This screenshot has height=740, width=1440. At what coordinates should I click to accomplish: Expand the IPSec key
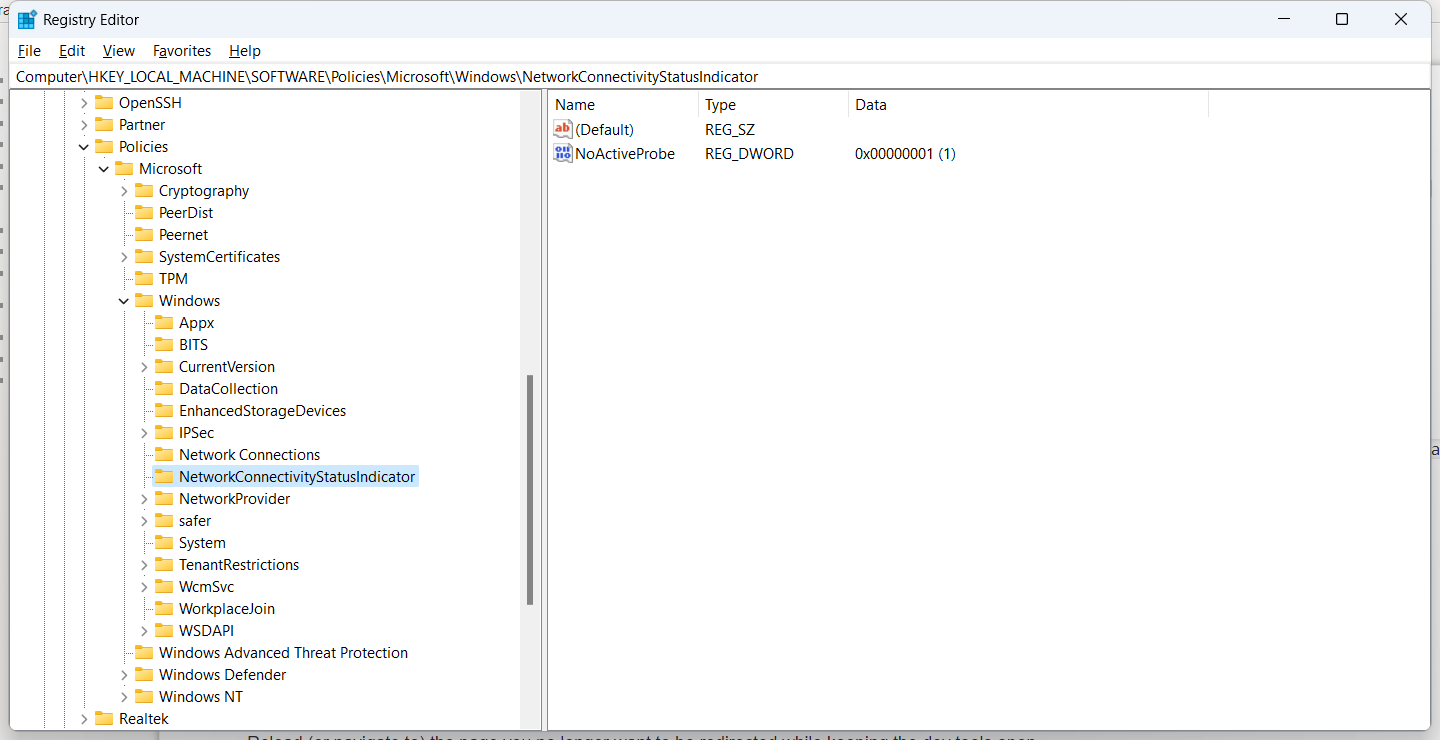coord(144,432)
